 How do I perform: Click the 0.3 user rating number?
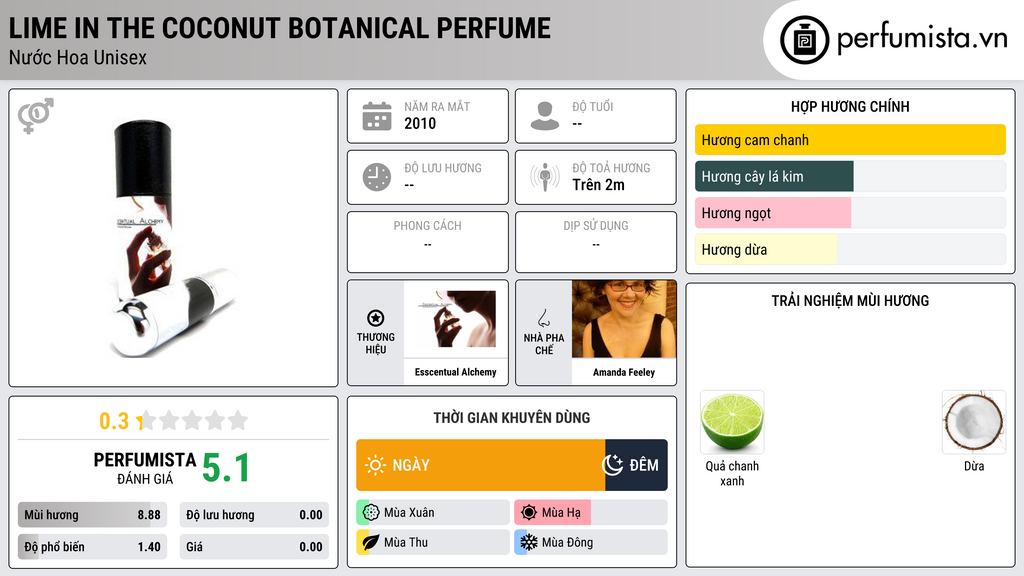(x=114, y=421)
